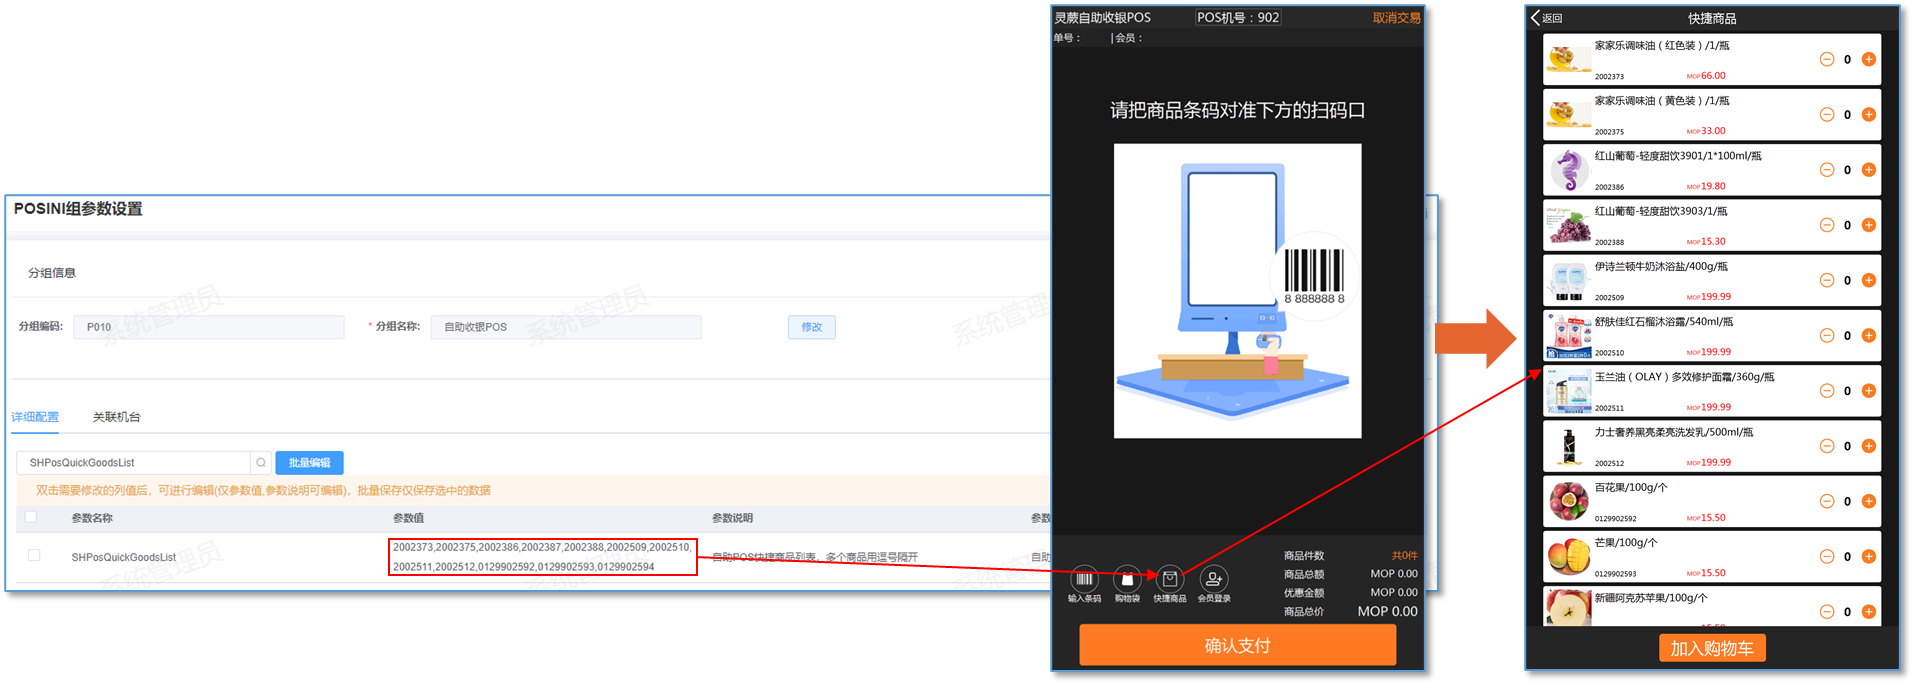This screenshot has height=685, width=1914.
Task: Click the 参数值 cell with the goods code list
Action: [542, 557]
